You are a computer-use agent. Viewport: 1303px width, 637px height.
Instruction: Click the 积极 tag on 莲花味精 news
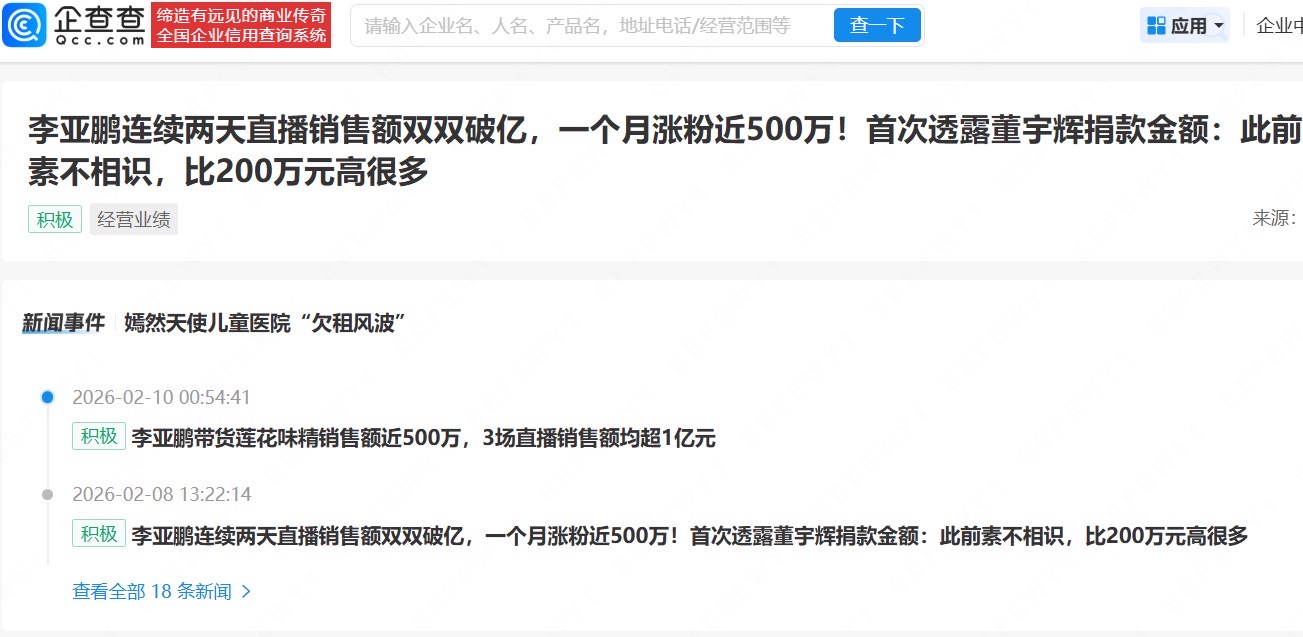click(x=99, y=437)
